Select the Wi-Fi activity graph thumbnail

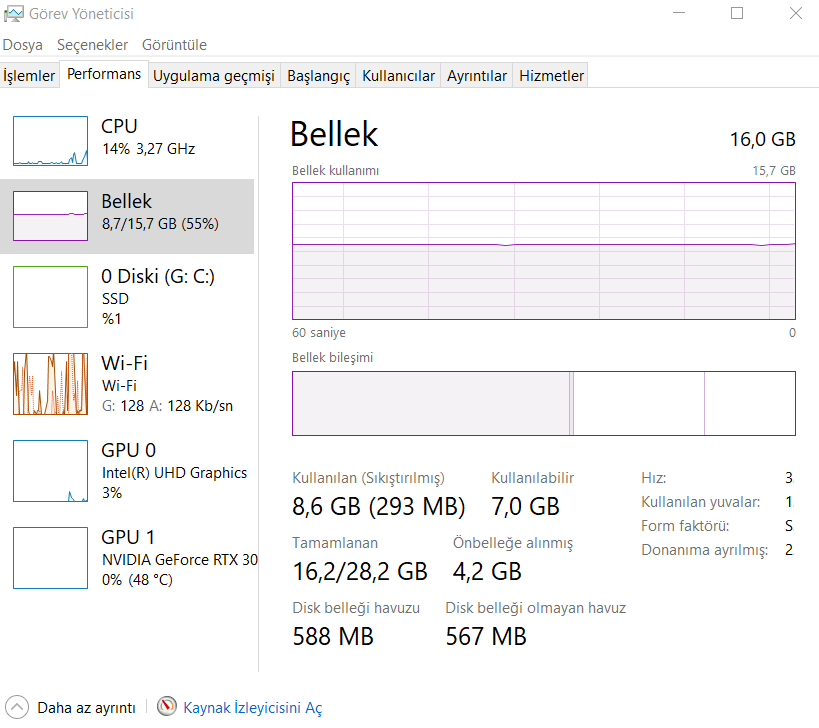(x=50, y=383)
